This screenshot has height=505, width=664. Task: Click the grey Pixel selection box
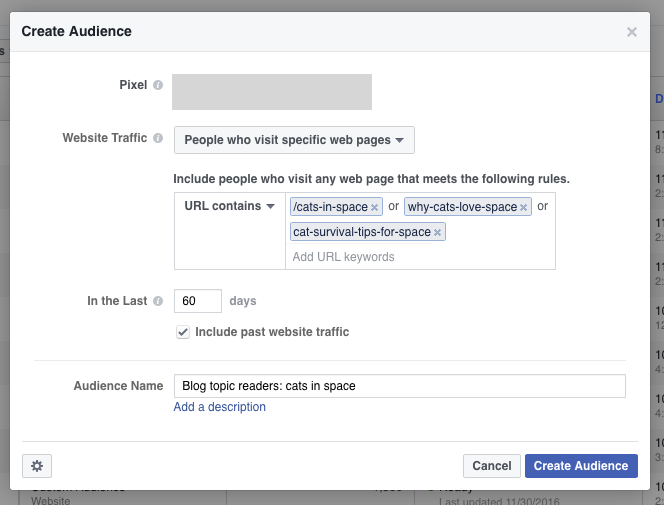click(272, 92)
